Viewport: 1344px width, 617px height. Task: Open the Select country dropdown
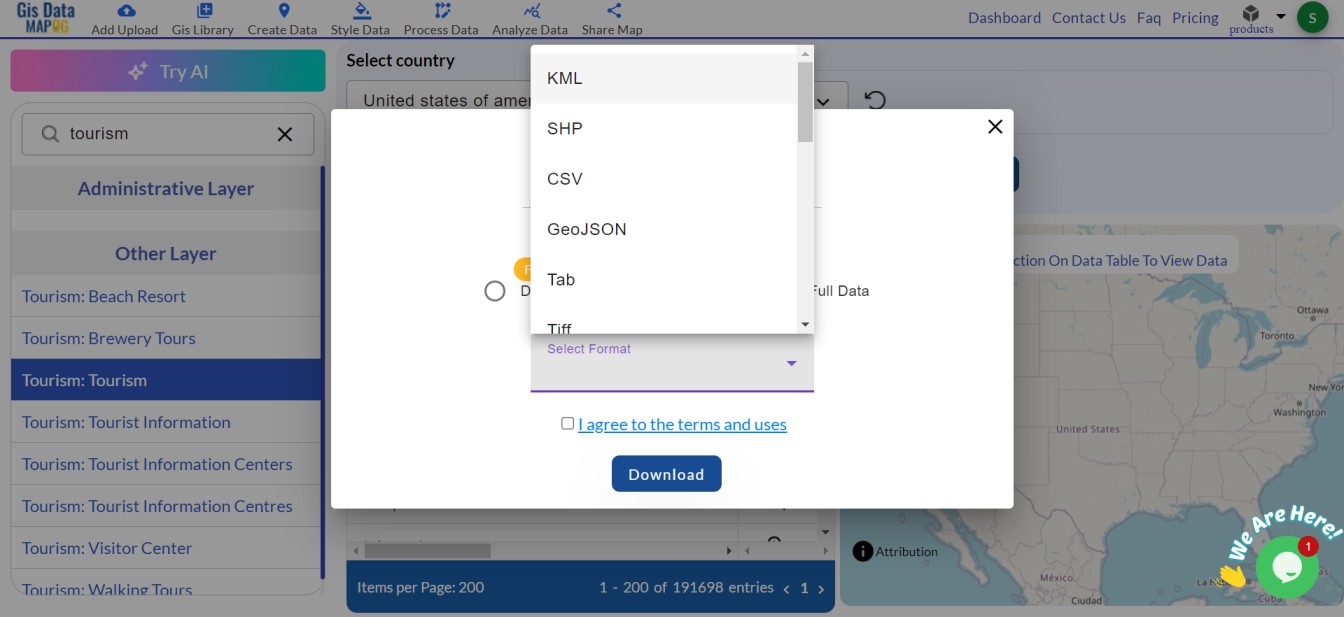click(x=597, y=100)
